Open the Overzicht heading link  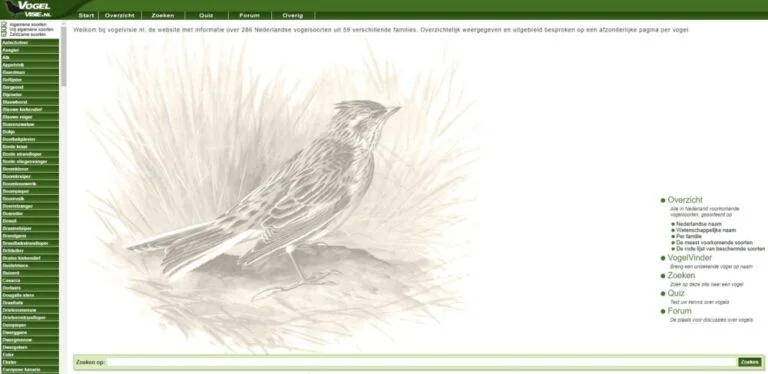[685, 200]
